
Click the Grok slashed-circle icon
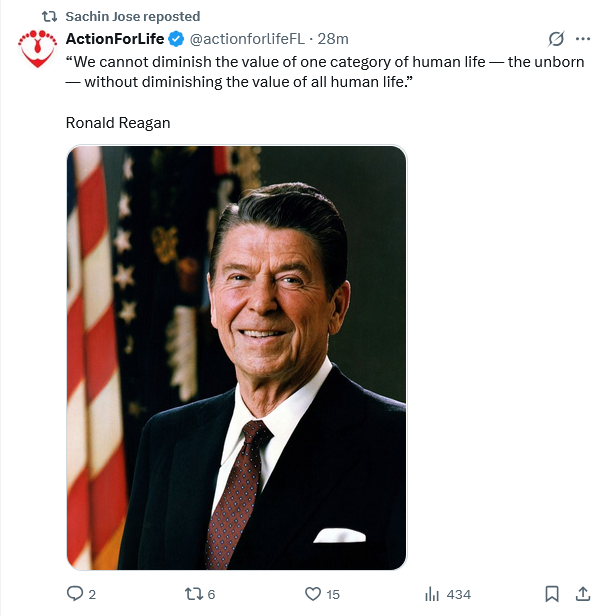coord(557,39)
